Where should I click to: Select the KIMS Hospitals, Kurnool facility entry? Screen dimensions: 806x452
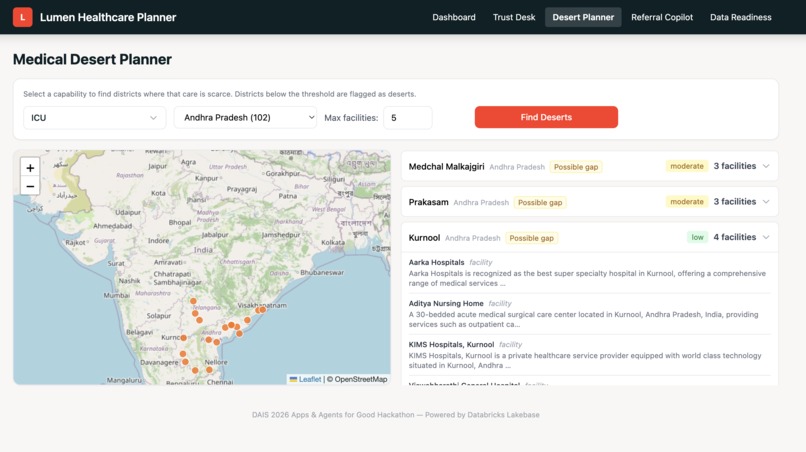pos(589,355)
